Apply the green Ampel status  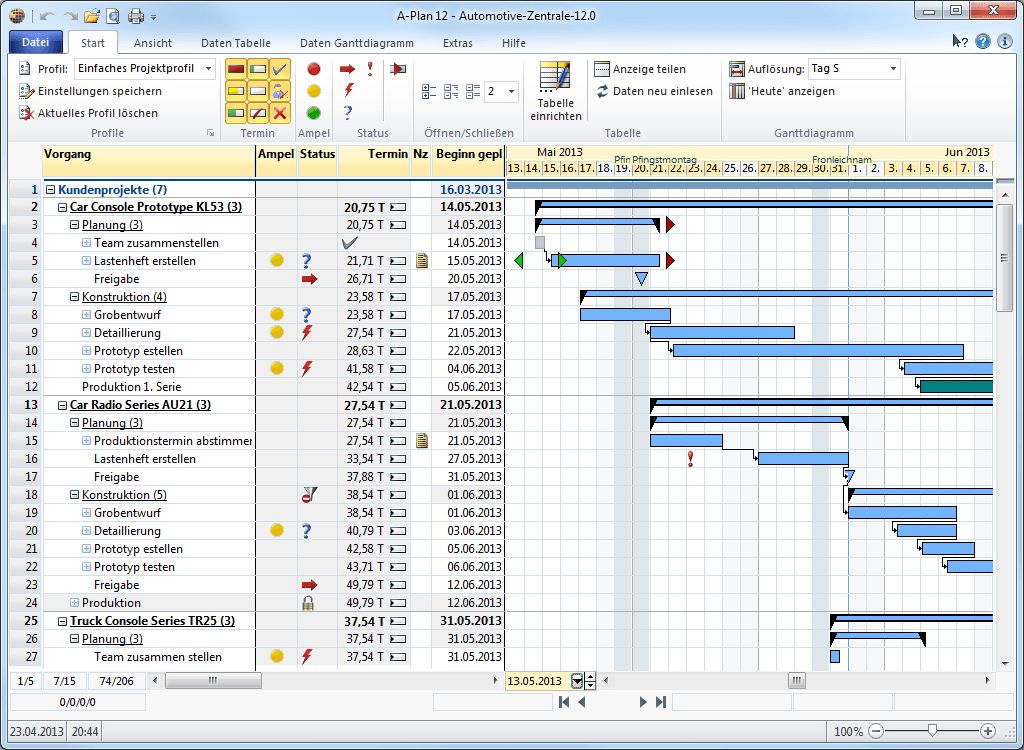pos(313,112)
